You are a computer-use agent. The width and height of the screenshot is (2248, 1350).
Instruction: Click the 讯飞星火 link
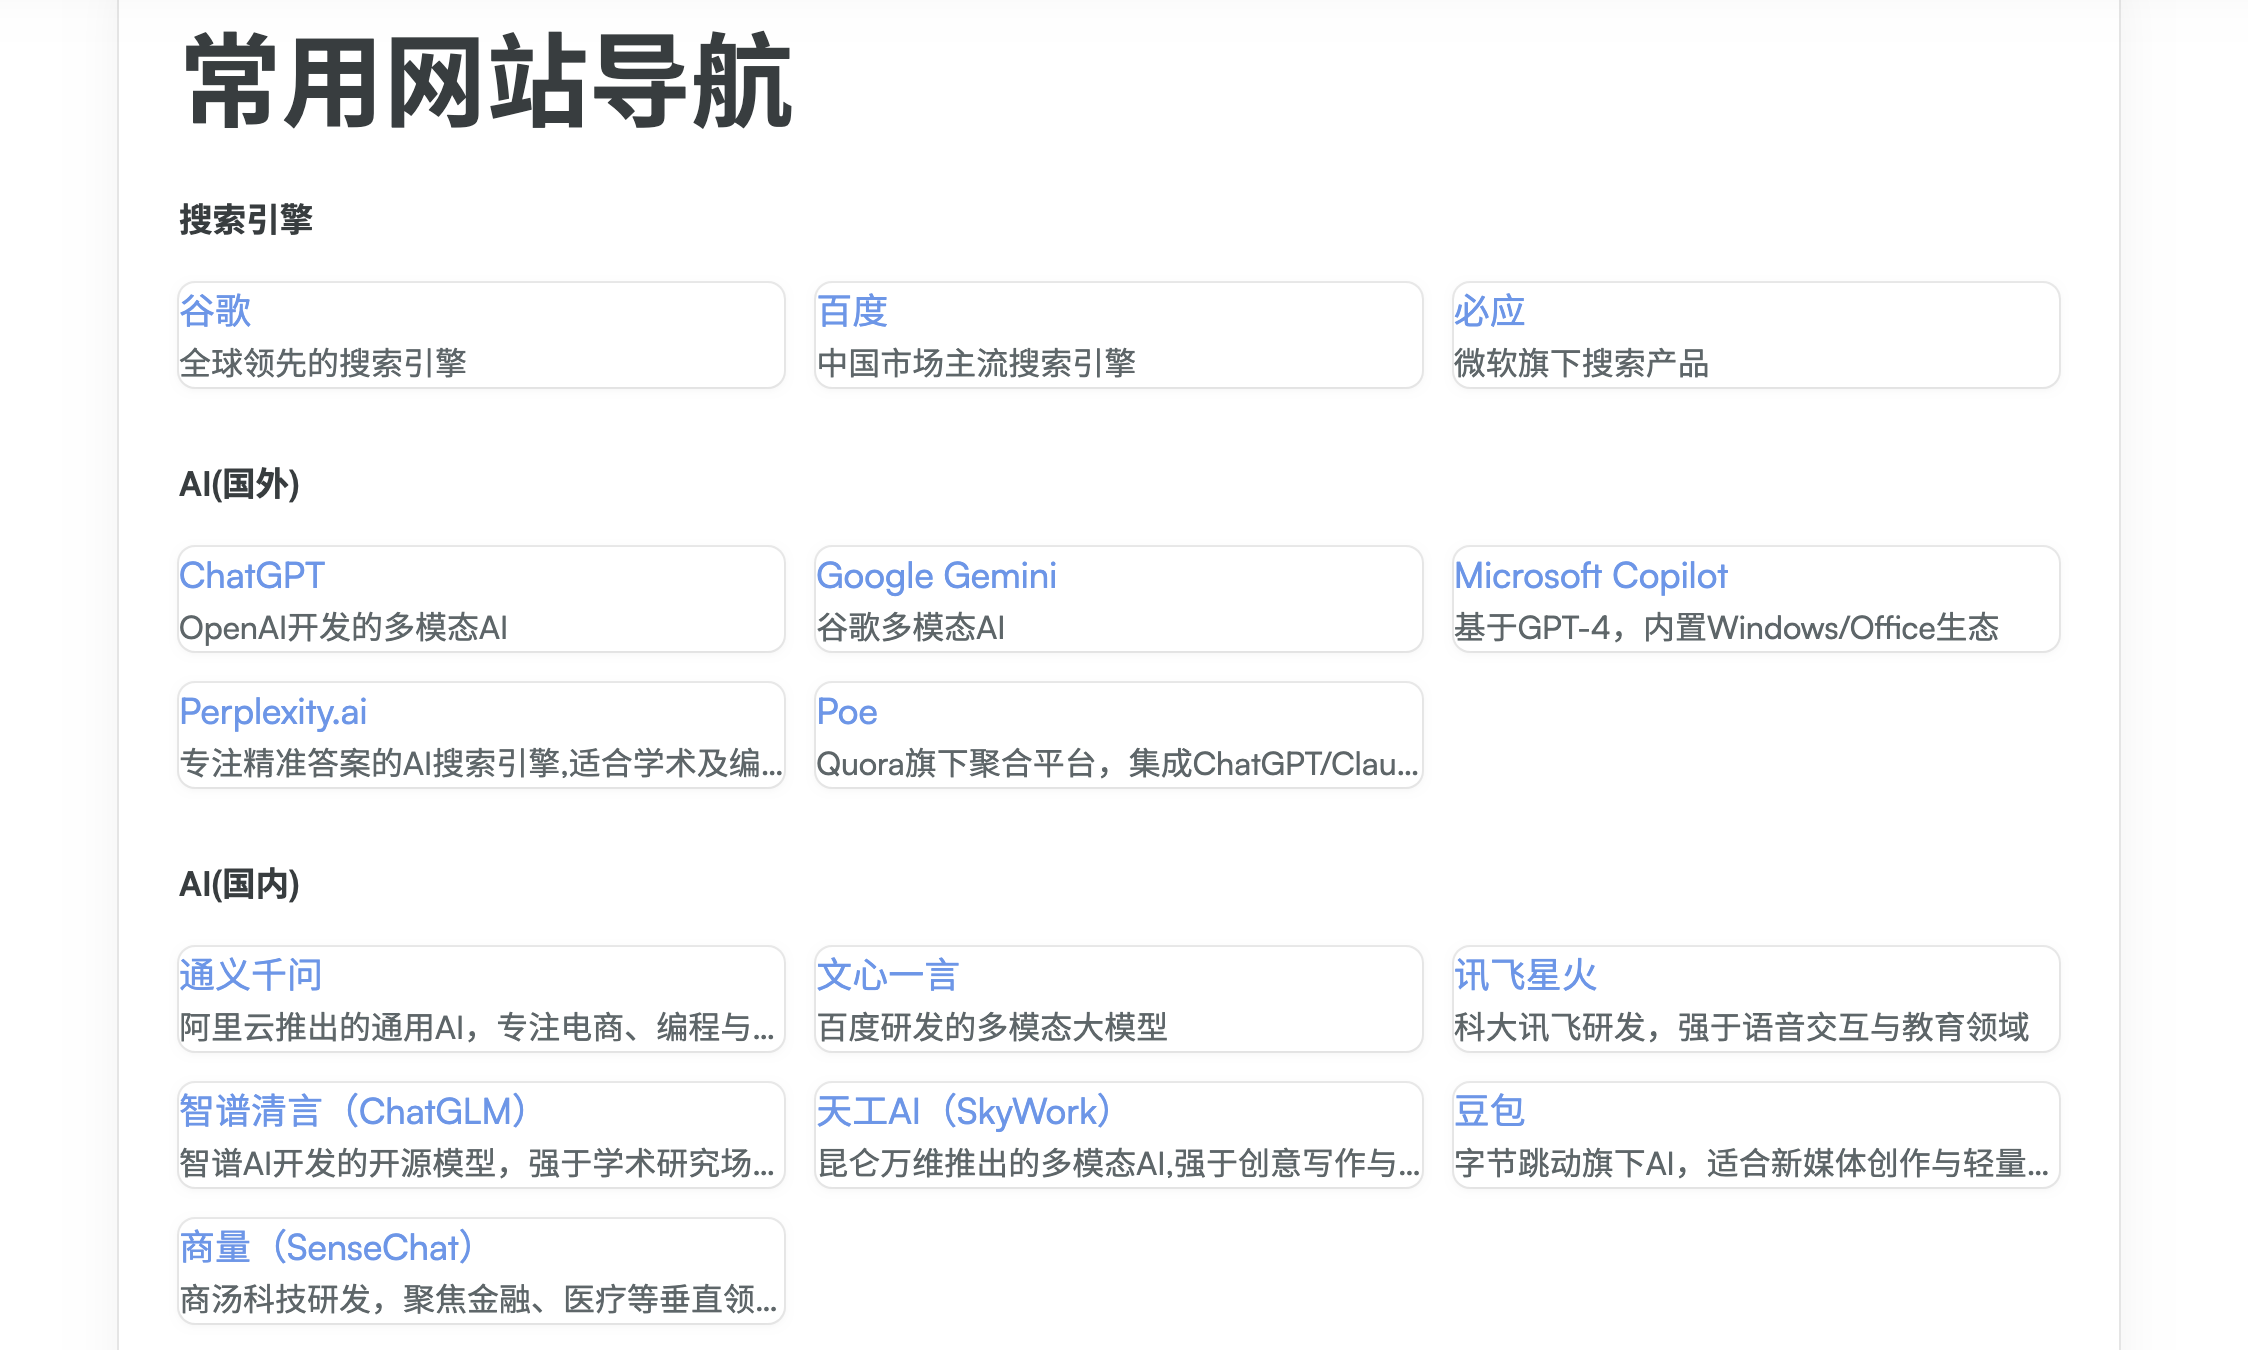(1525, 975)
